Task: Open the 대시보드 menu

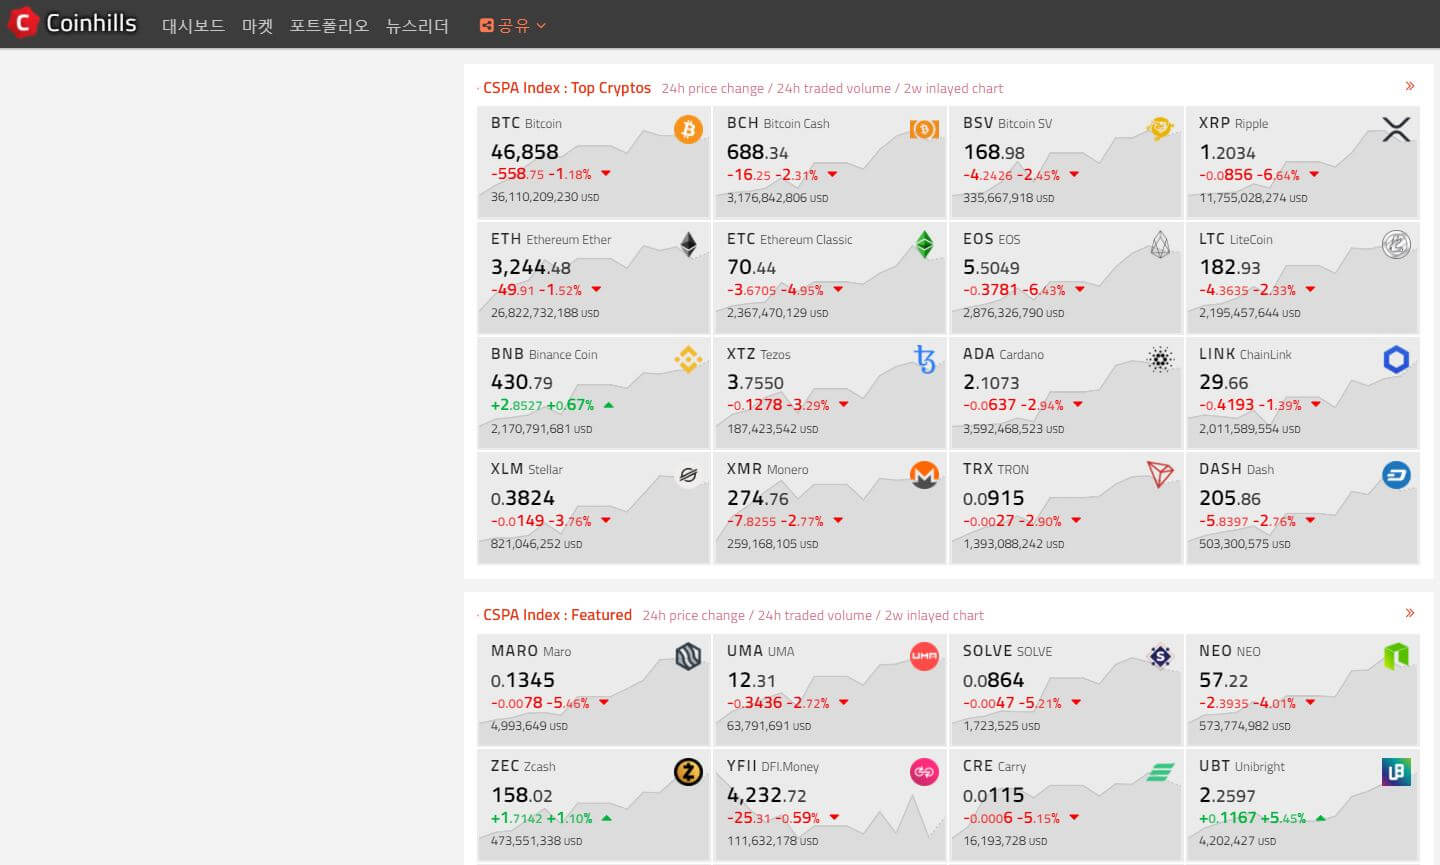Action: pos(193,26)
